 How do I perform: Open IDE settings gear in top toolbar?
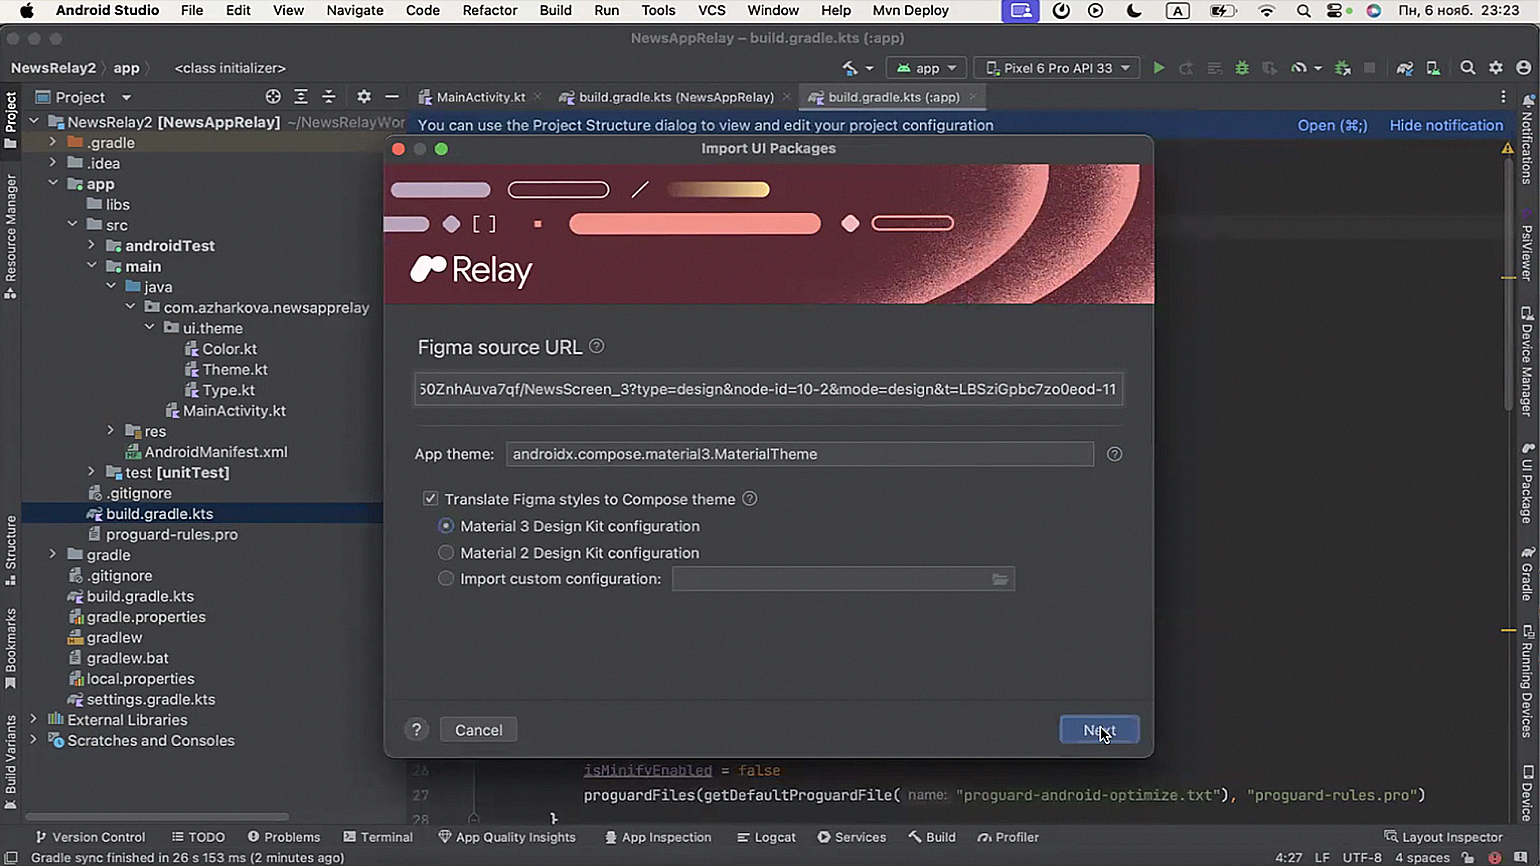(1496, 68)
